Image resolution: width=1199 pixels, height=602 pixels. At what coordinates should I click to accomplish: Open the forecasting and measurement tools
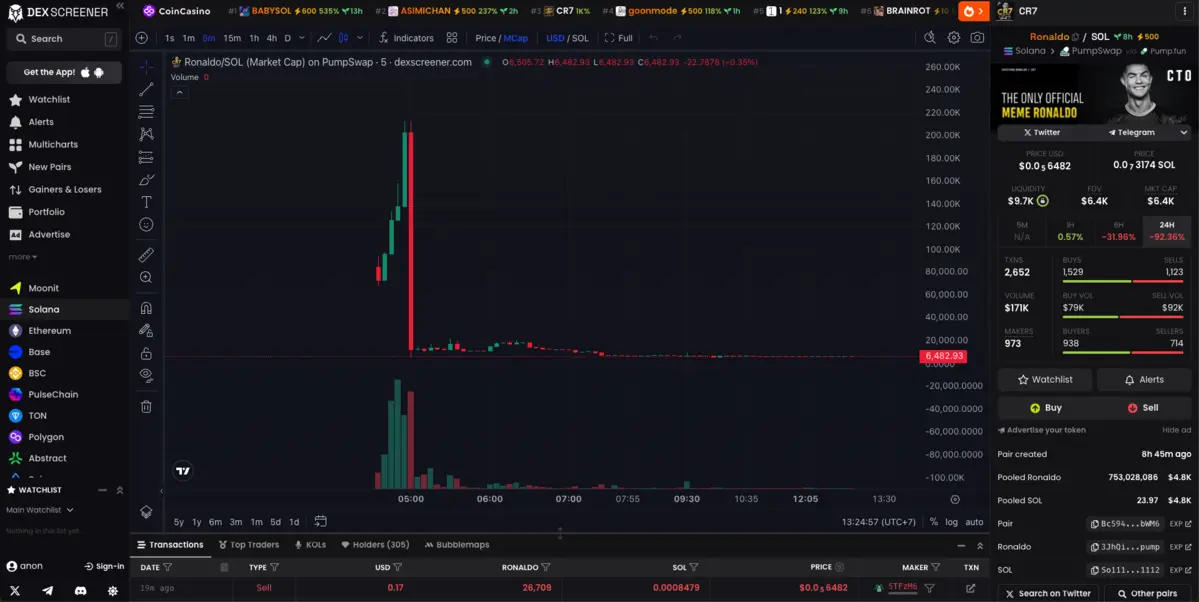click(x=146, y=157)
